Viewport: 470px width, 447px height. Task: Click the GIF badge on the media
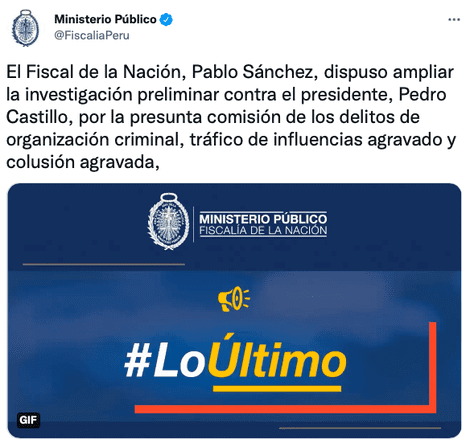pos(28,420)
